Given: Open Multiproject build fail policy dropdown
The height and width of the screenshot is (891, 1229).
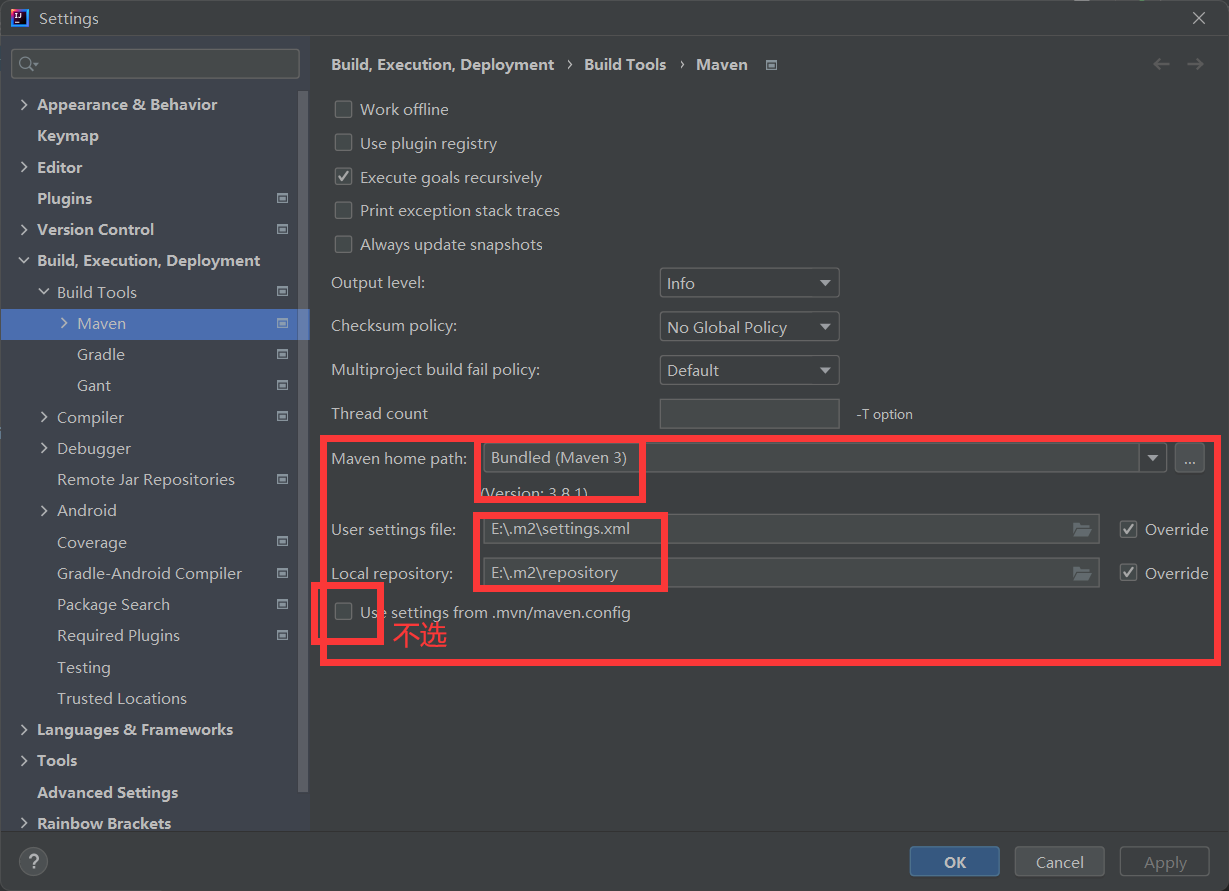Looking at the screenshot, I should 749,370.
